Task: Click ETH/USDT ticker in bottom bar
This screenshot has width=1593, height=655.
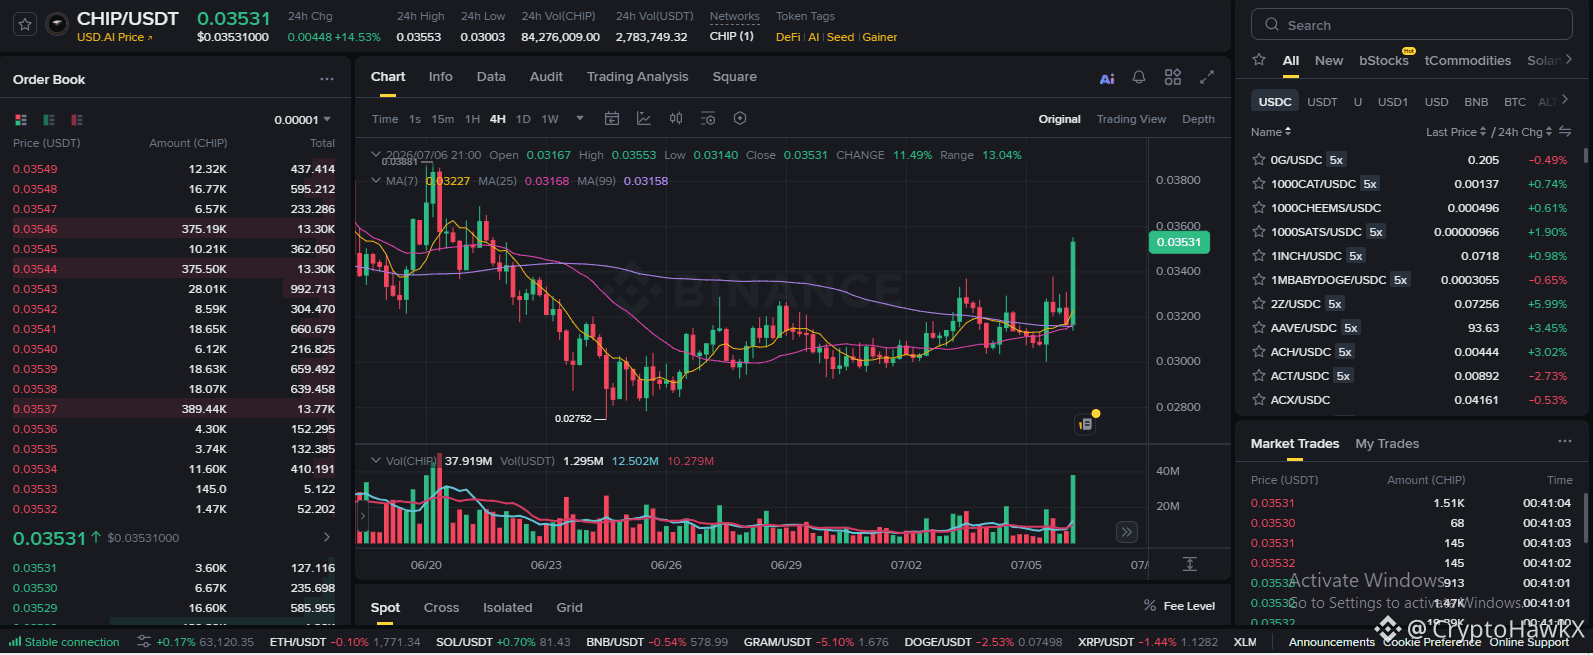Action: pyautogui.click(x=345, y=642)
